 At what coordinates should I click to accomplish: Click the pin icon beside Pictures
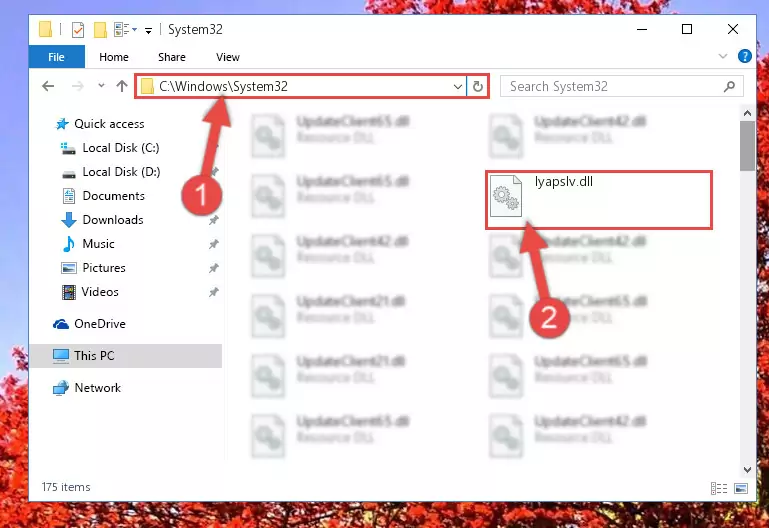point(213,268)
